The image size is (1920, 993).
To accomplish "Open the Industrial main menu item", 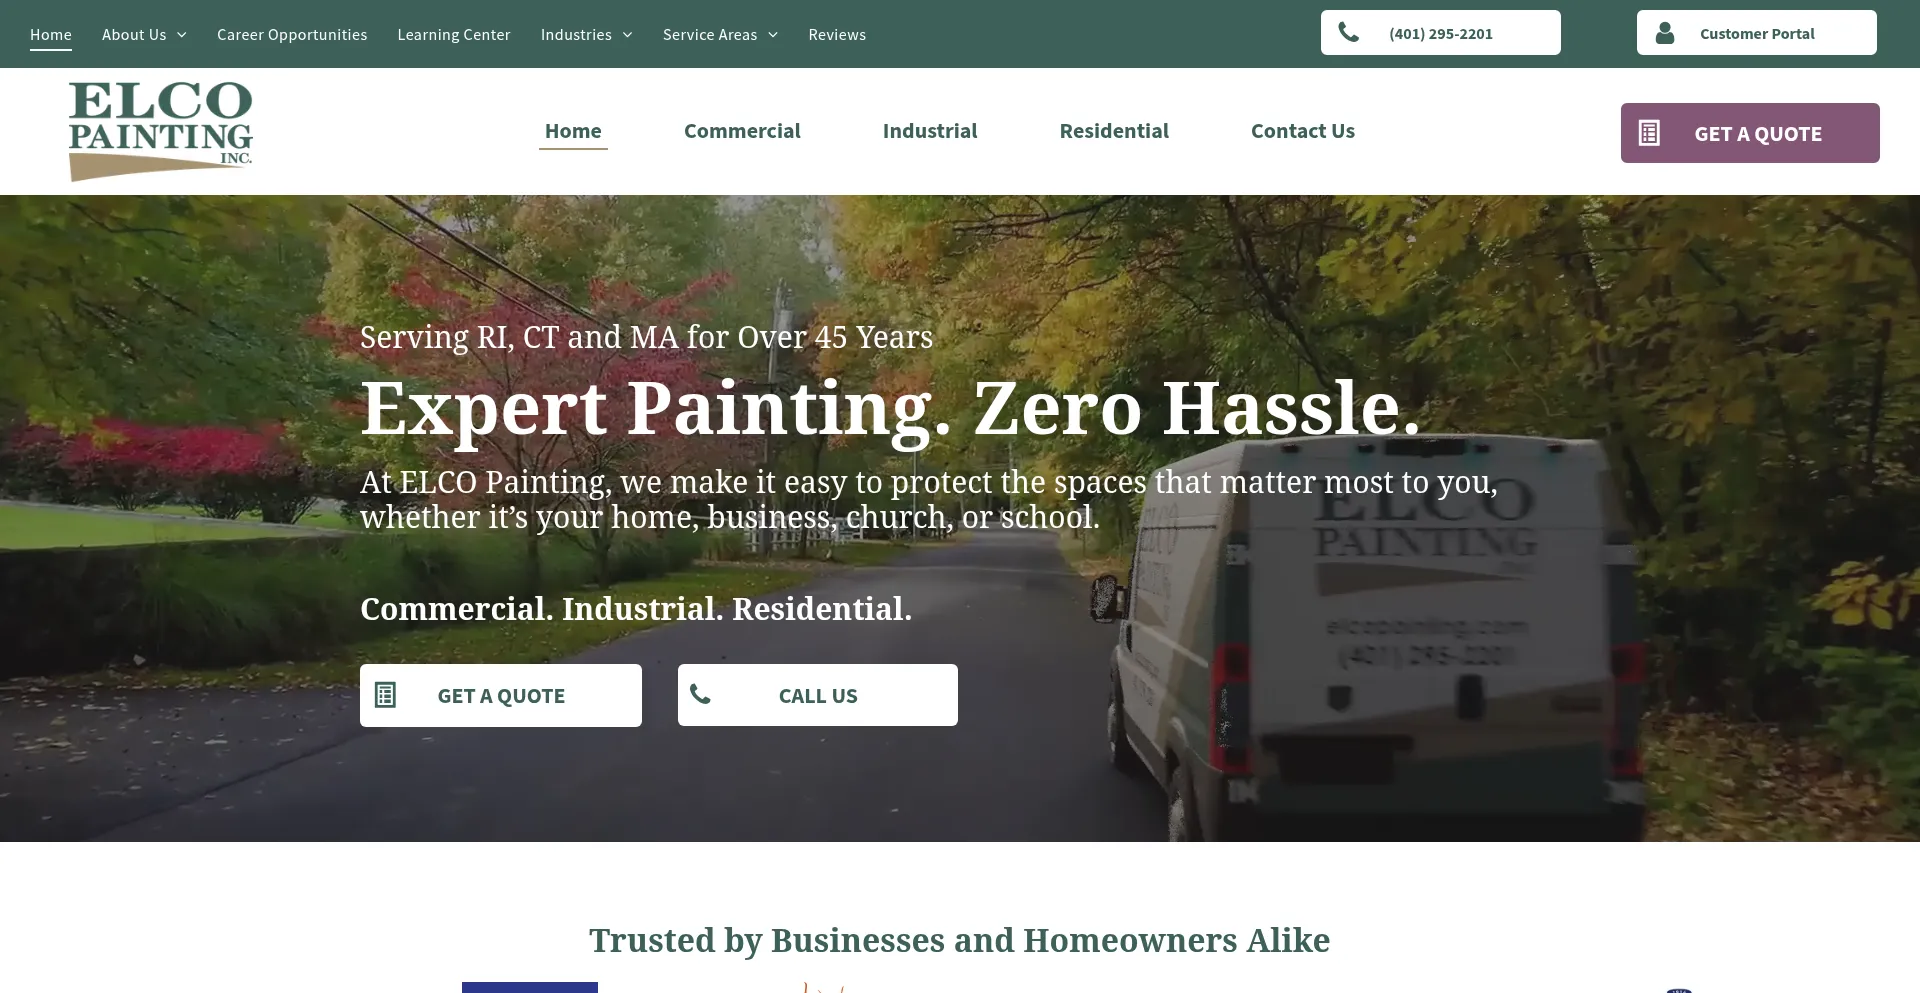I will [930, 131].
